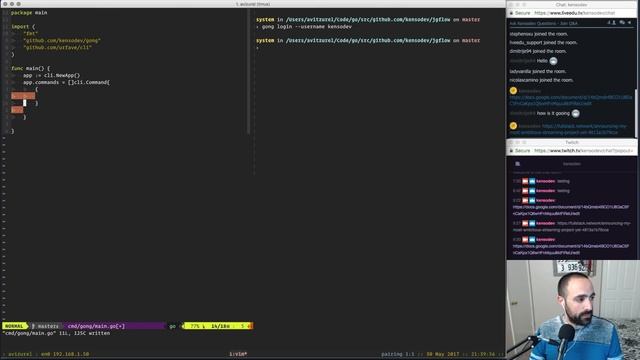
Task: Click the NORMAL mode indicator in Vim status line
Action: click(14, 326)
